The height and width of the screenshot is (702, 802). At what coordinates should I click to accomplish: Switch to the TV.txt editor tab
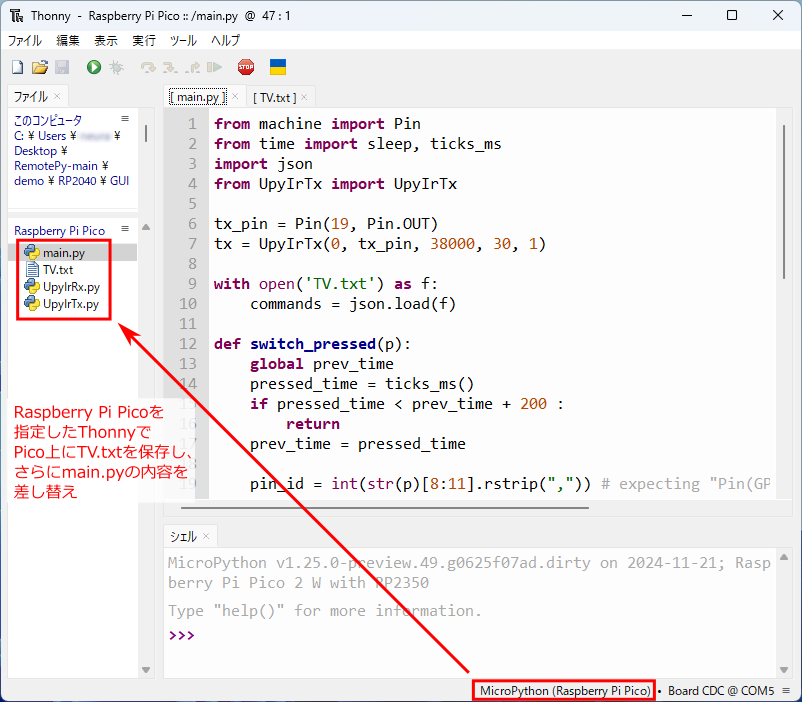[275, 97]
